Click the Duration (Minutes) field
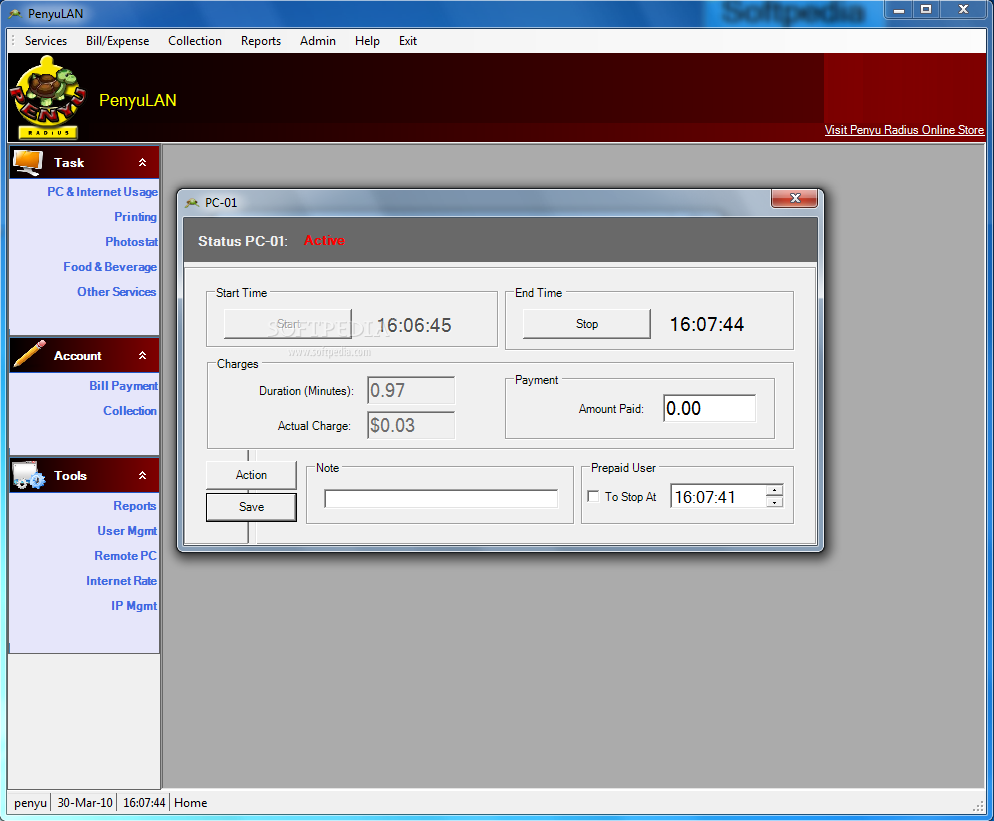This screenshot has height=821, width=994. (x=411, y=391)
